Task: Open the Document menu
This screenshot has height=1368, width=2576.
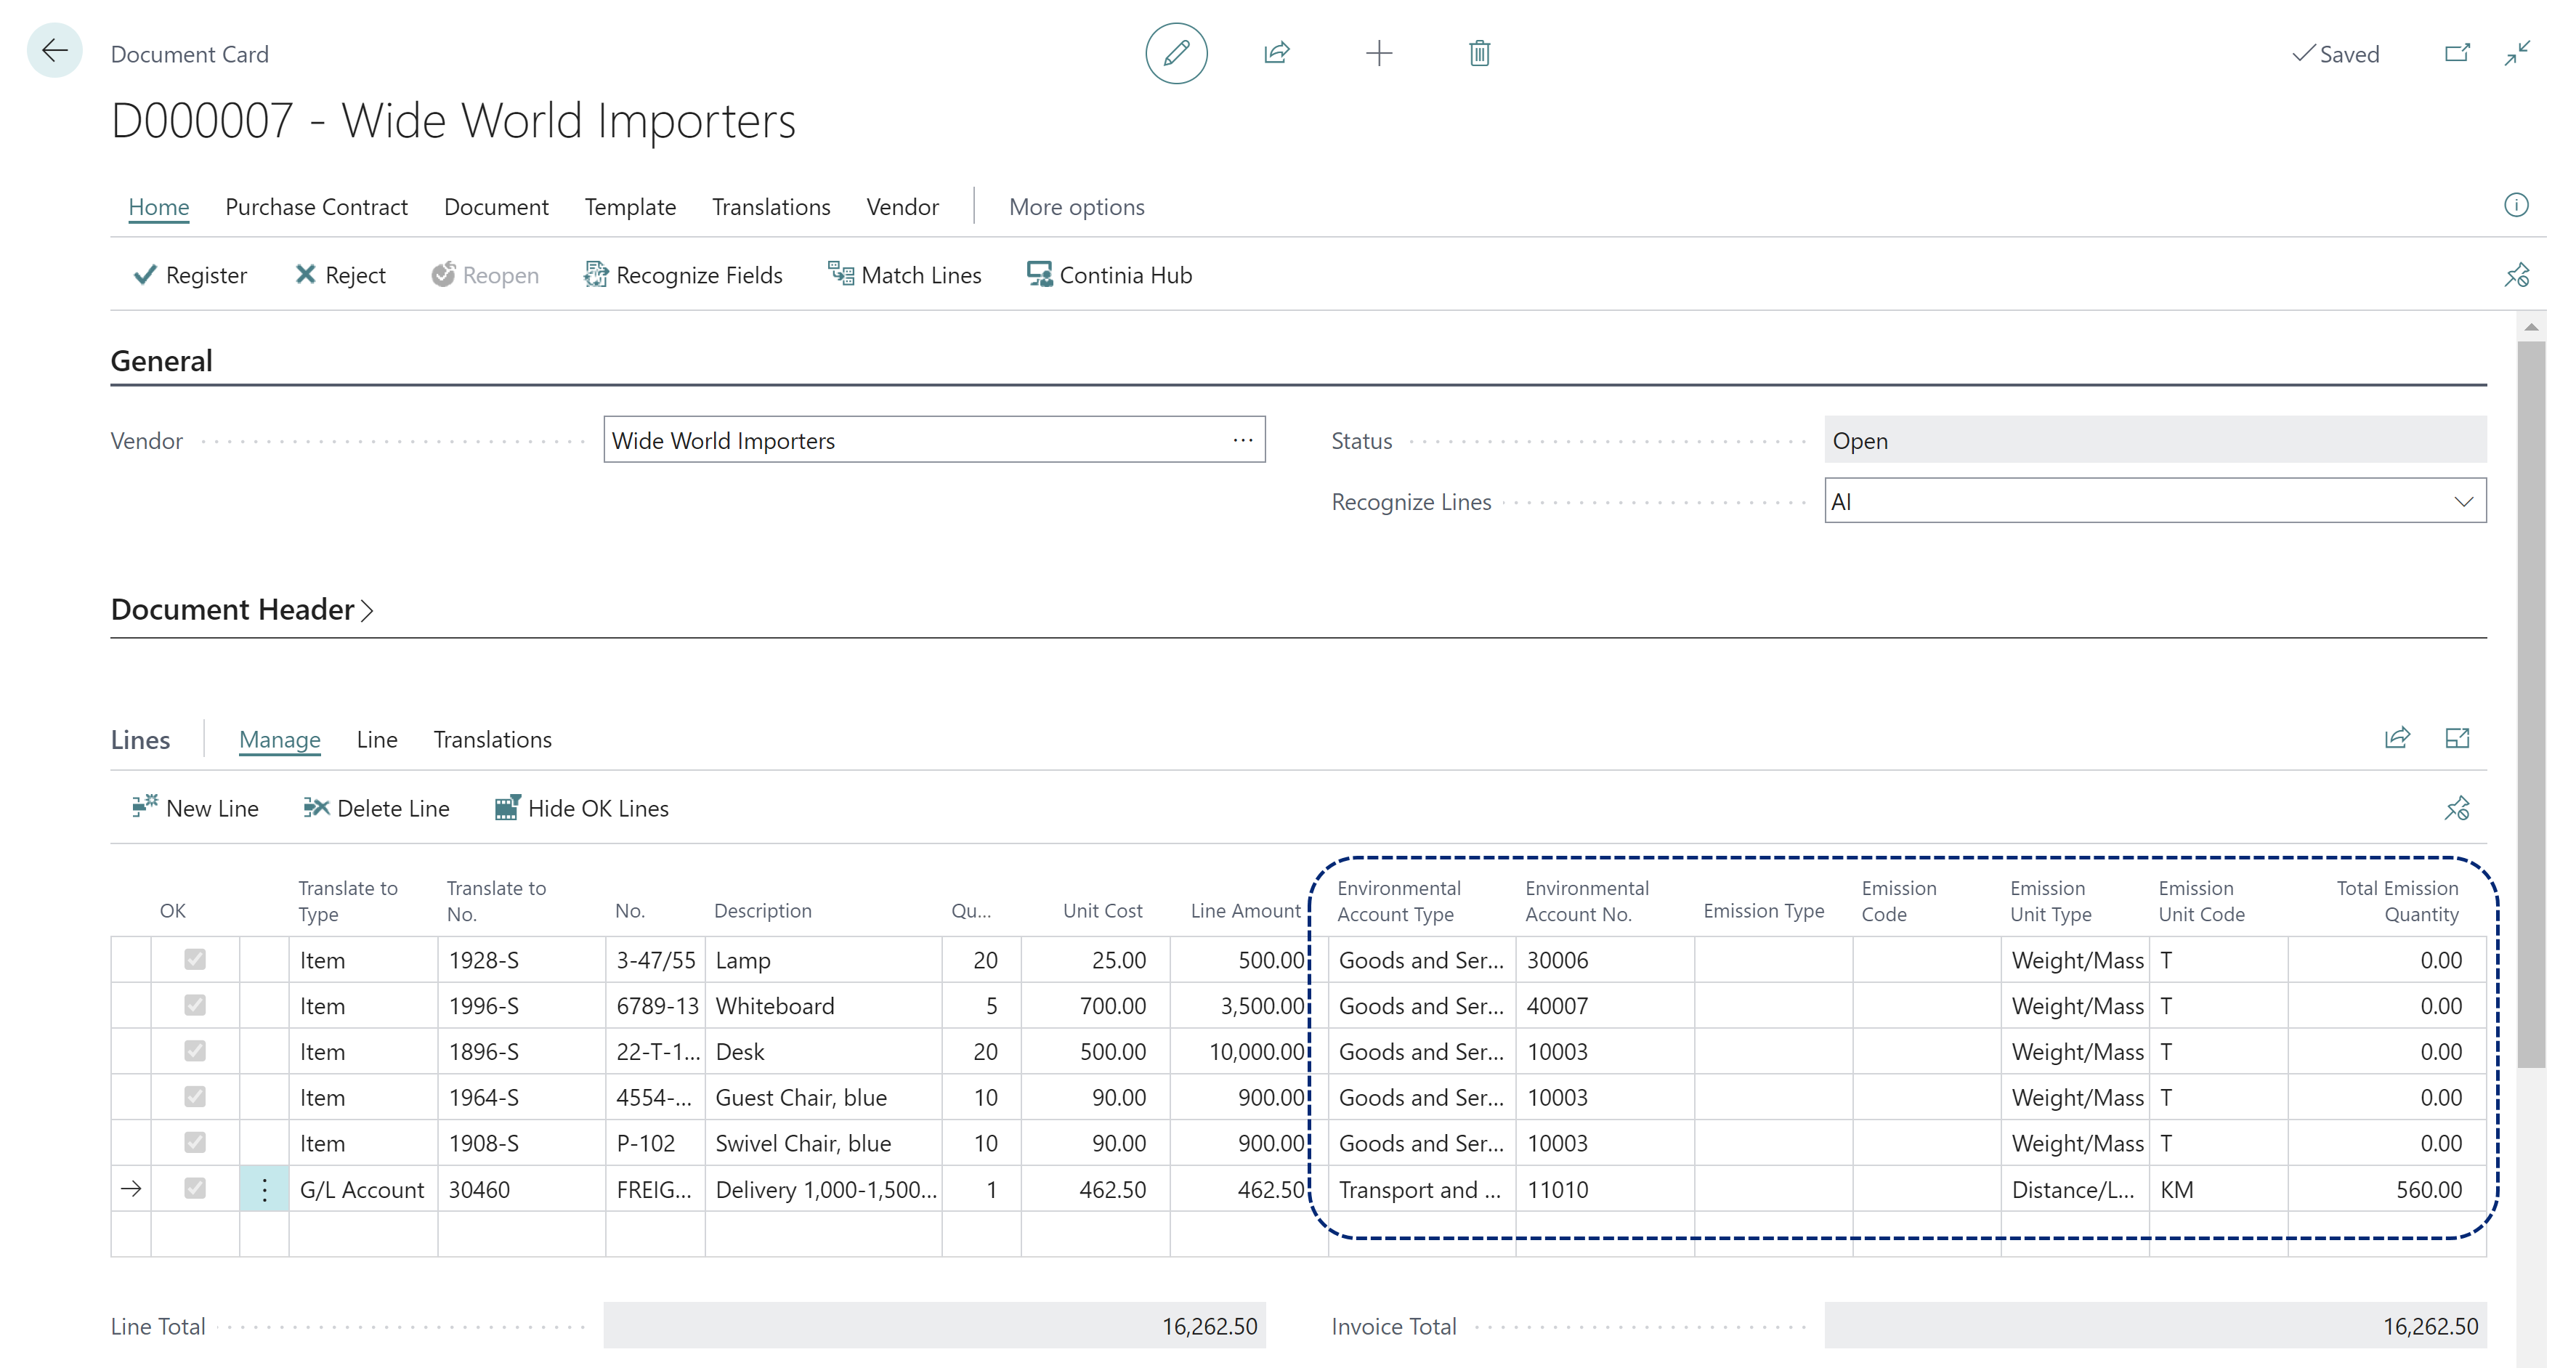Action: pos(496,207)
